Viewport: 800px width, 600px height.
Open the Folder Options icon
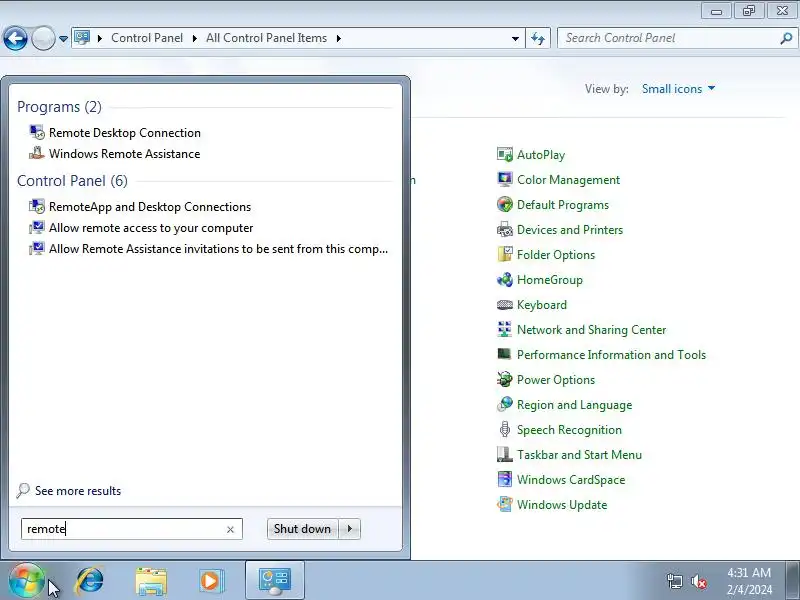tap(505, 255)
